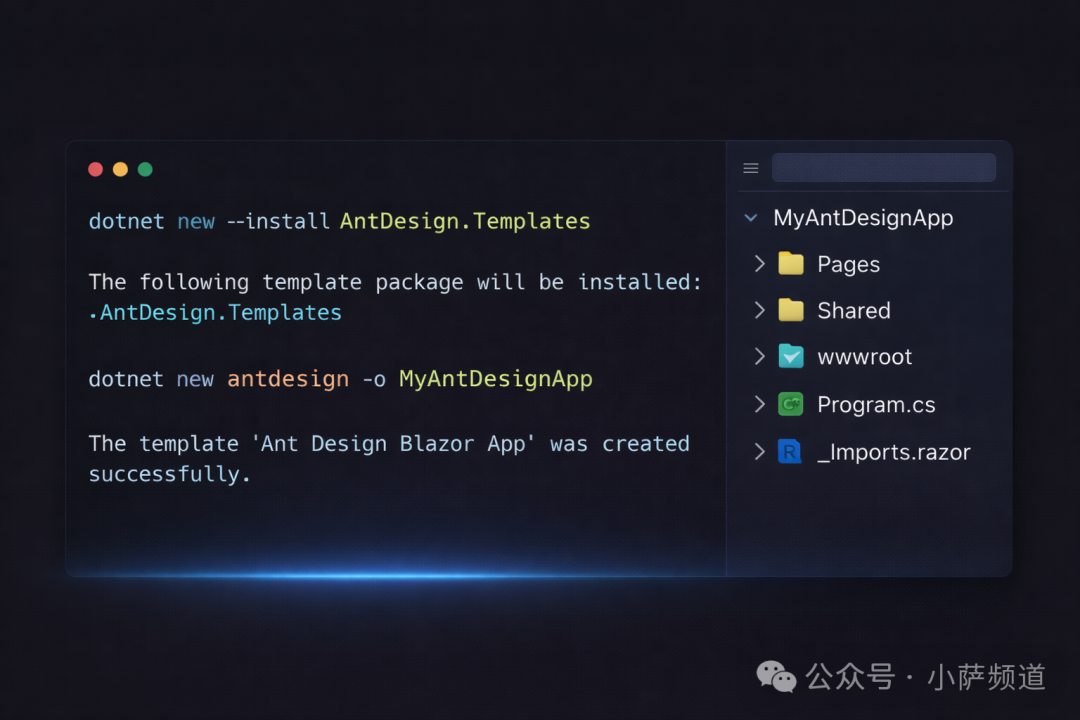Select the Shared yellow folder icon
Image resolution: width=1080 pixels, height=720 pixels.
791,310
